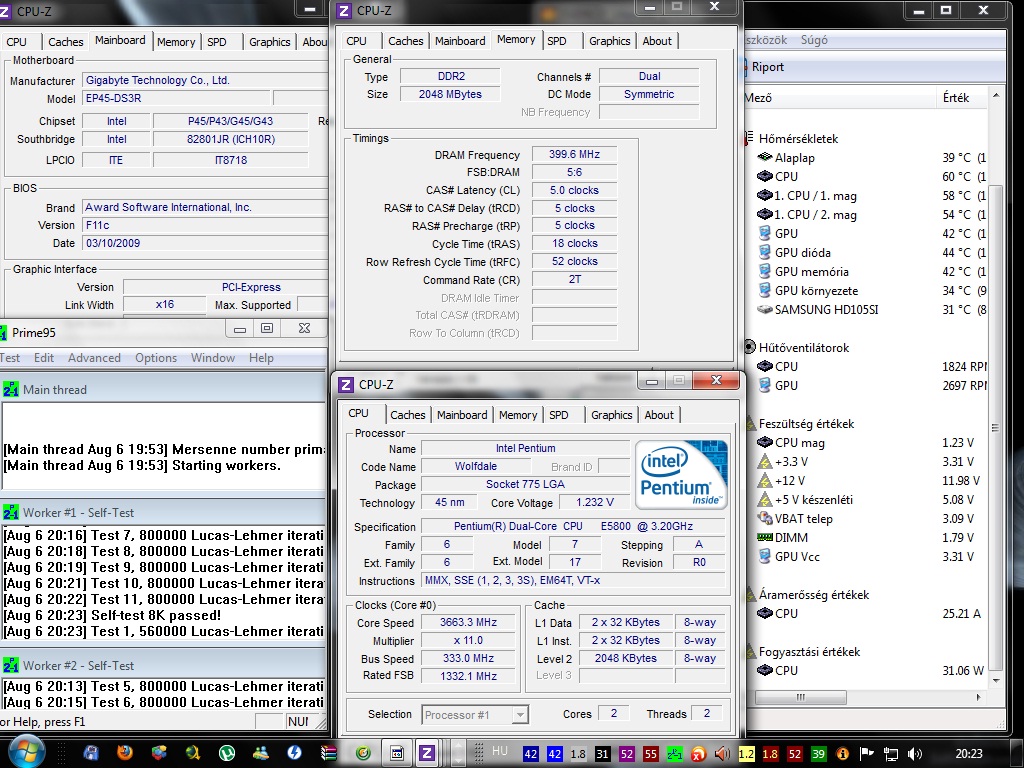The width and height of the screenshot is (1024, 768).
Task: Switch to the SPD tab in the Memory window
Action: tap(557, 41)
